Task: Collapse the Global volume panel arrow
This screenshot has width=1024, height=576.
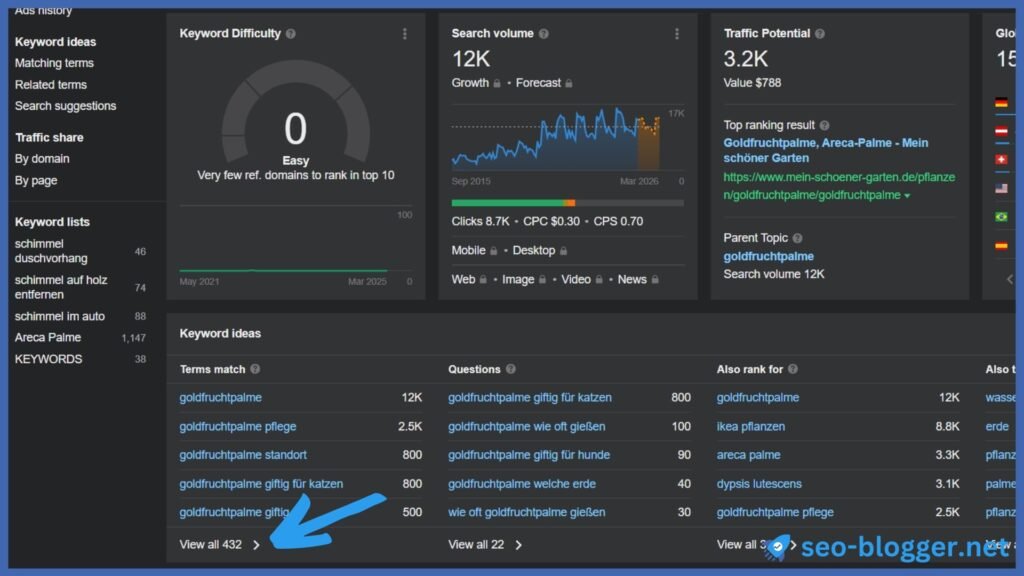Action: coord(1010,280)
